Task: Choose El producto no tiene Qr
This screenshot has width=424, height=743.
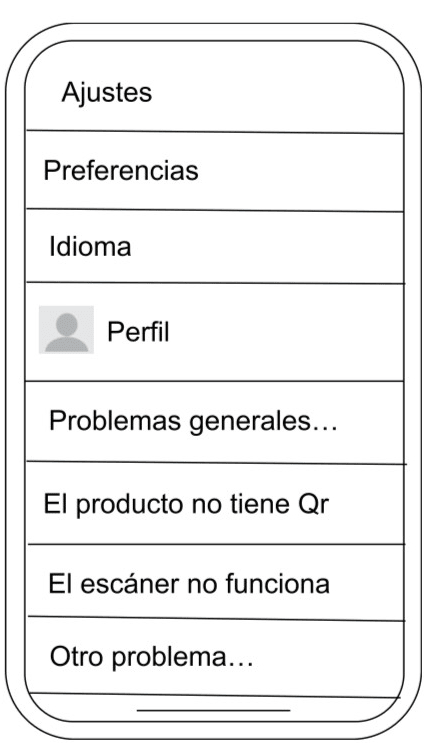Action: (215, 504)
